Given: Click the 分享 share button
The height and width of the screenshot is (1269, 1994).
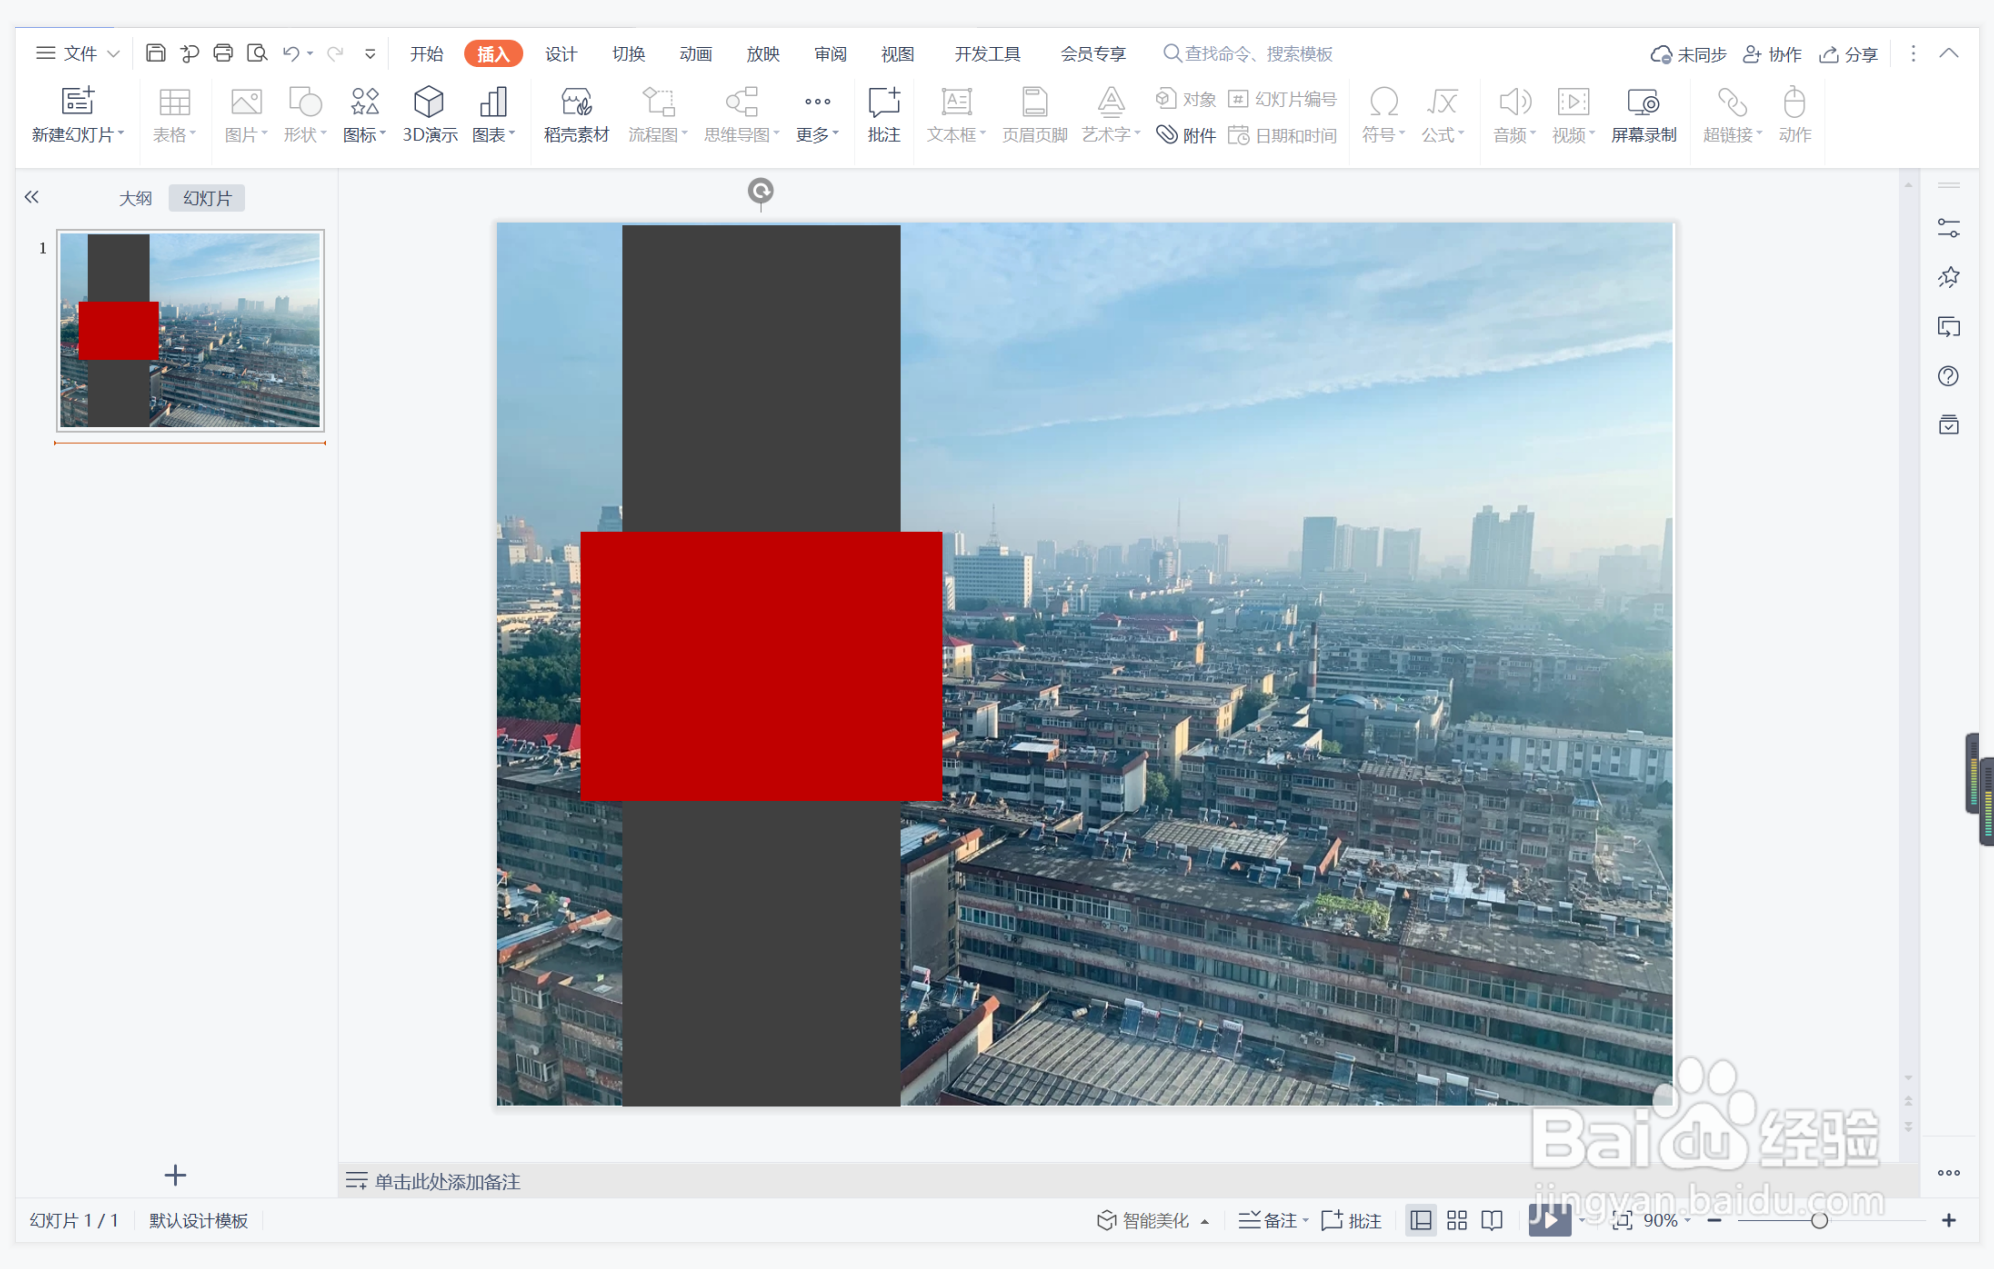Looking at the screenshot, I should pos(1849,54).
